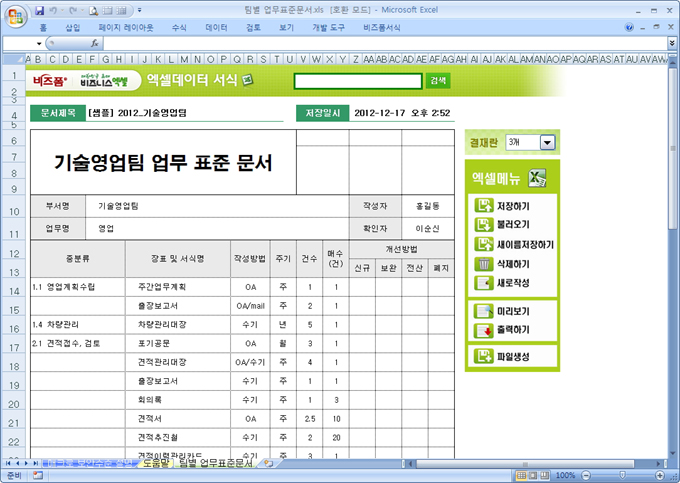Select the 이순신 confirmer cell

click(428, 228)
